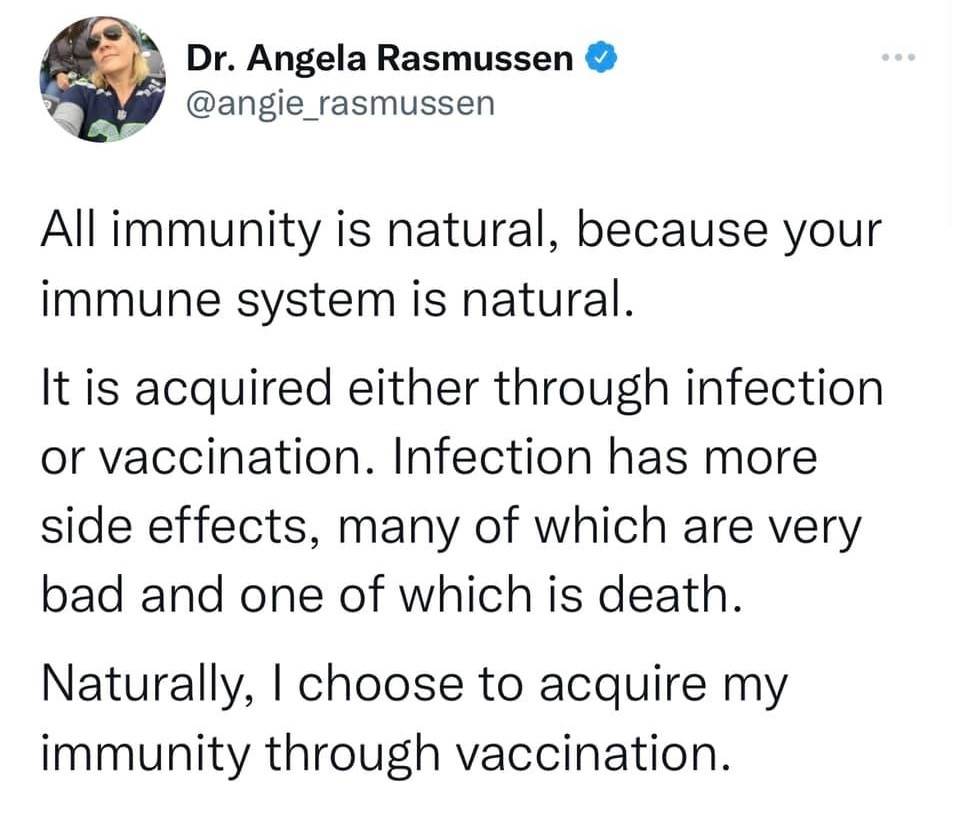
Task: Click the display name Dr. Angela Rasmussen
Action: [380, 61]
